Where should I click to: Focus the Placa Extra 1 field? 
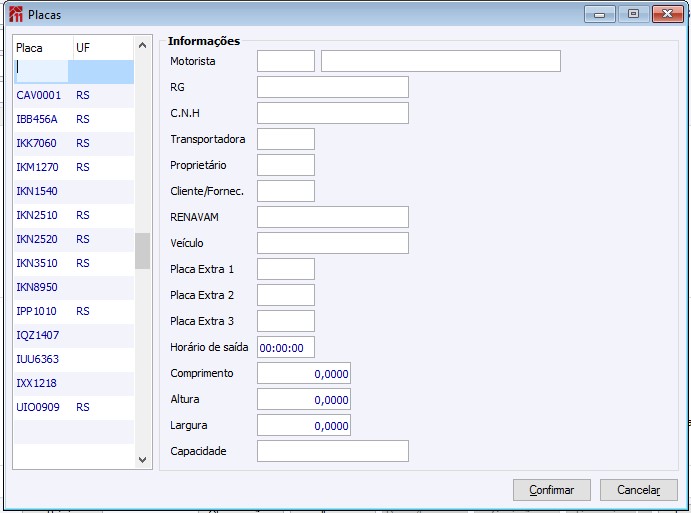click(x=286, y=269)
